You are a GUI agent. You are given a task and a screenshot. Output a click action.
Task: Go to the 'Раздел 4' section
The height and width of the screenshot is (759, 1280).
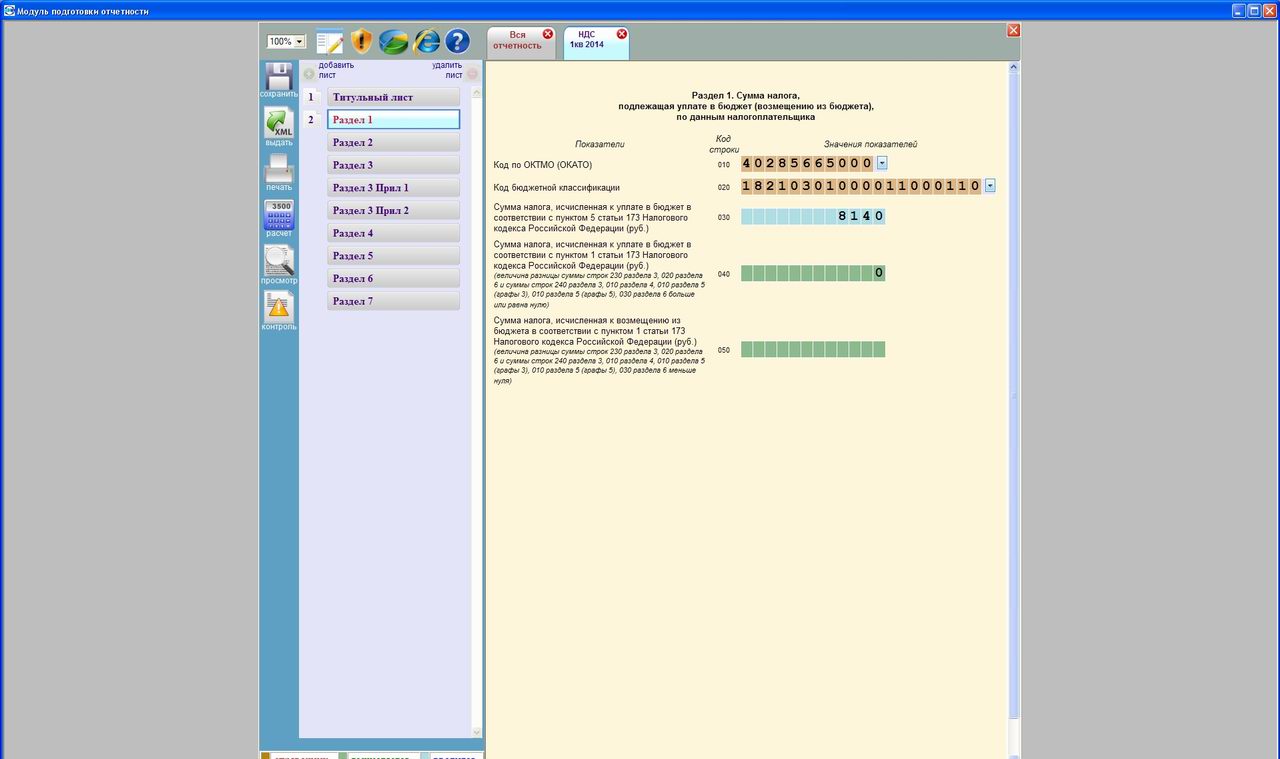[x=394, y=233]
